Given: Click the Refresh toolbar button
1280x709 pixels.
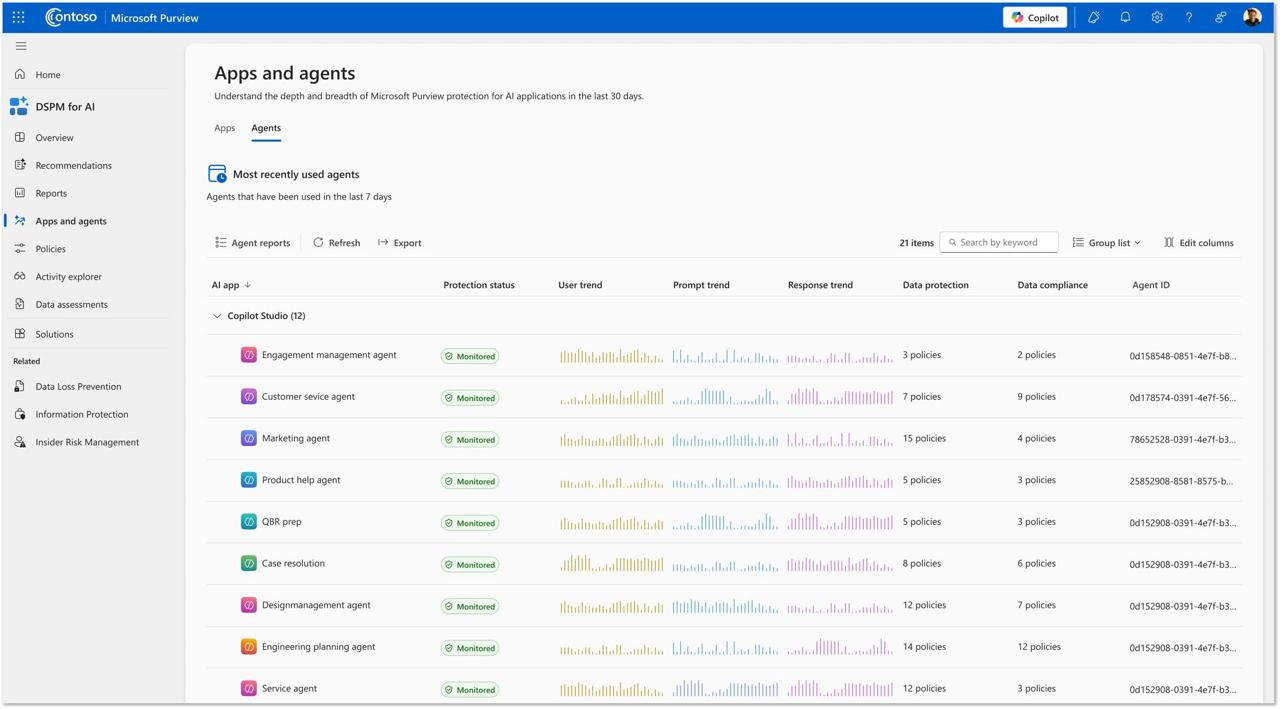Looking at the screenshot, I should pyautogui.click(x=336, y=243).
